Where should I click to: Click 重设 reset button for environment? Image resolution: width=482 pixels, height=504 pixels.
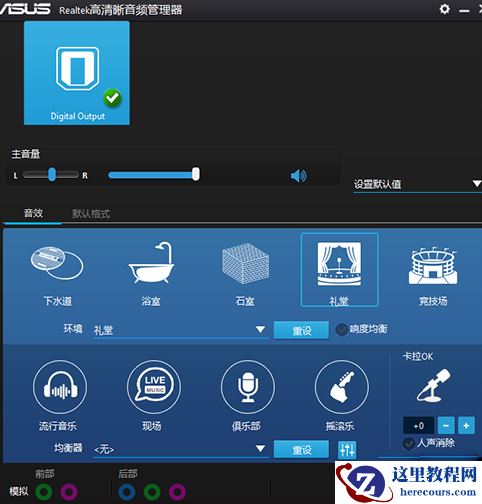(x=301, y=330)
